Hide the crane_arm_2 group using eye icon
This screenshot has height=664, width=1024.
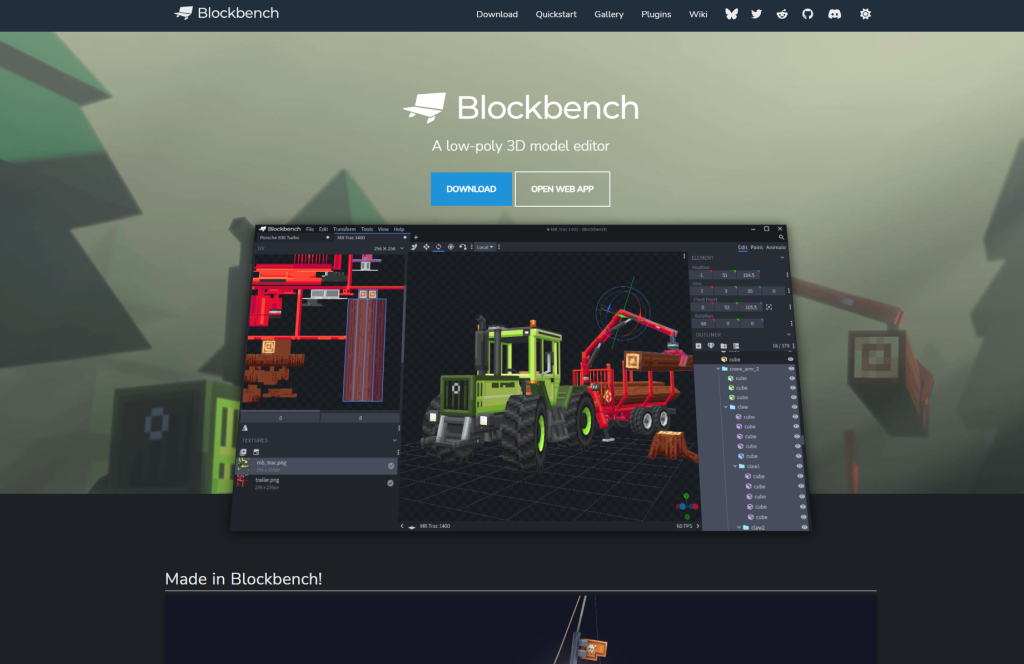[791, 369]
